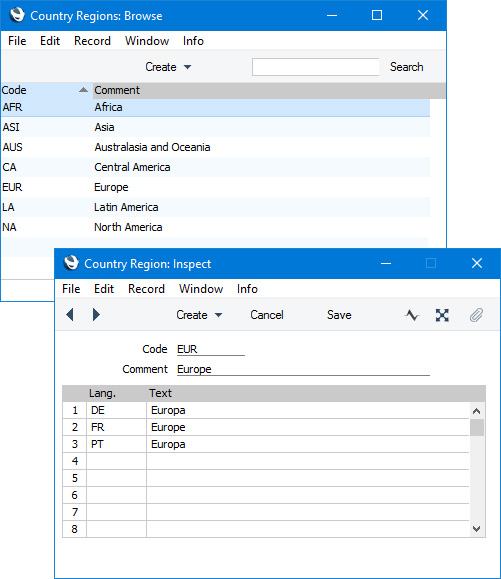Screen dimensions: 501x579
Task: Click the app logo in Browse window title bar
Action: [x=17, y=16]
